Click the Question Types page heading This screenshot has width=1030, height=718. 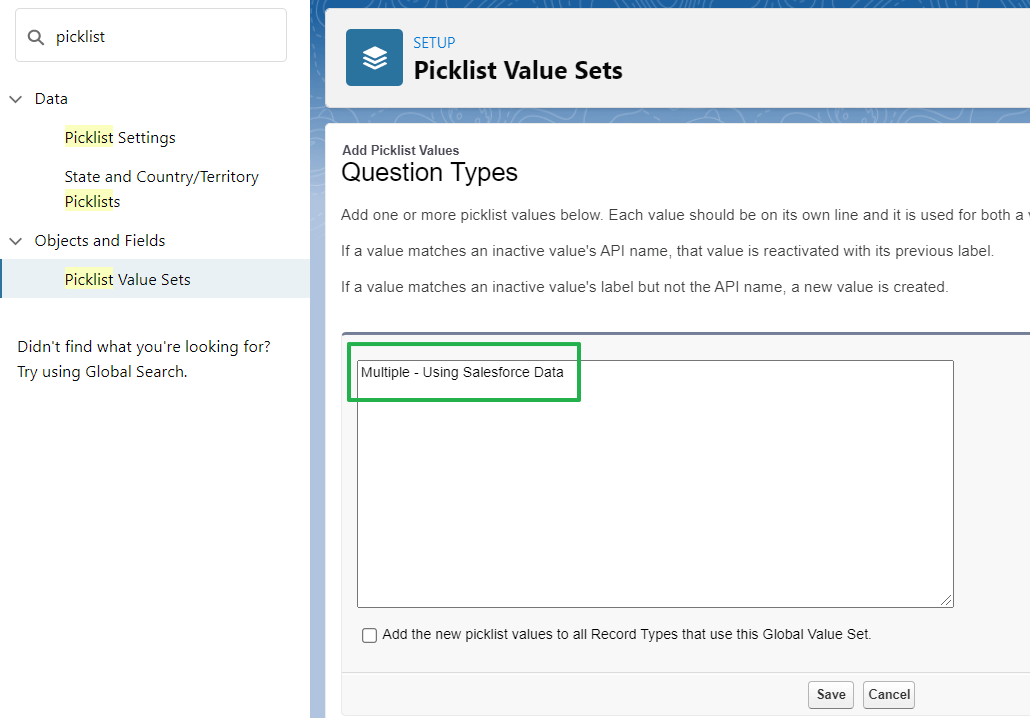coord(430,172)
